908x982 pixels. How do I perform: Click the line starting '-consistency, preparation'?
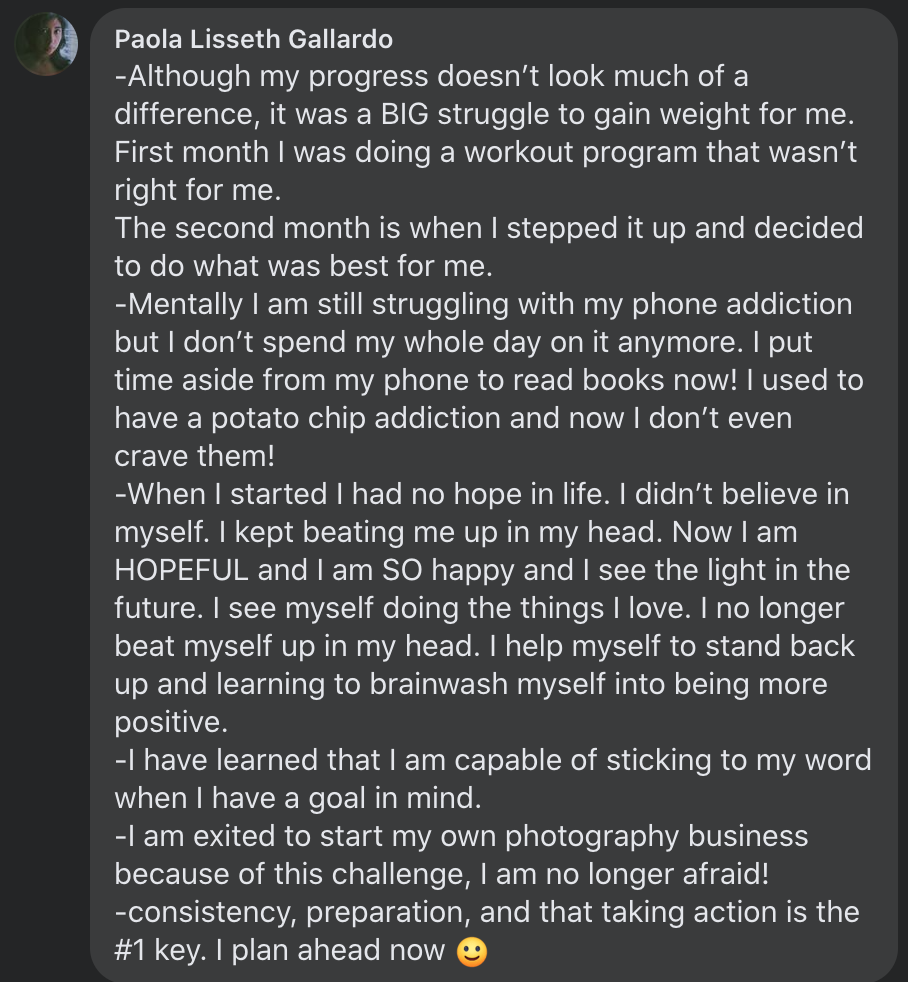[x=487, y=912]
